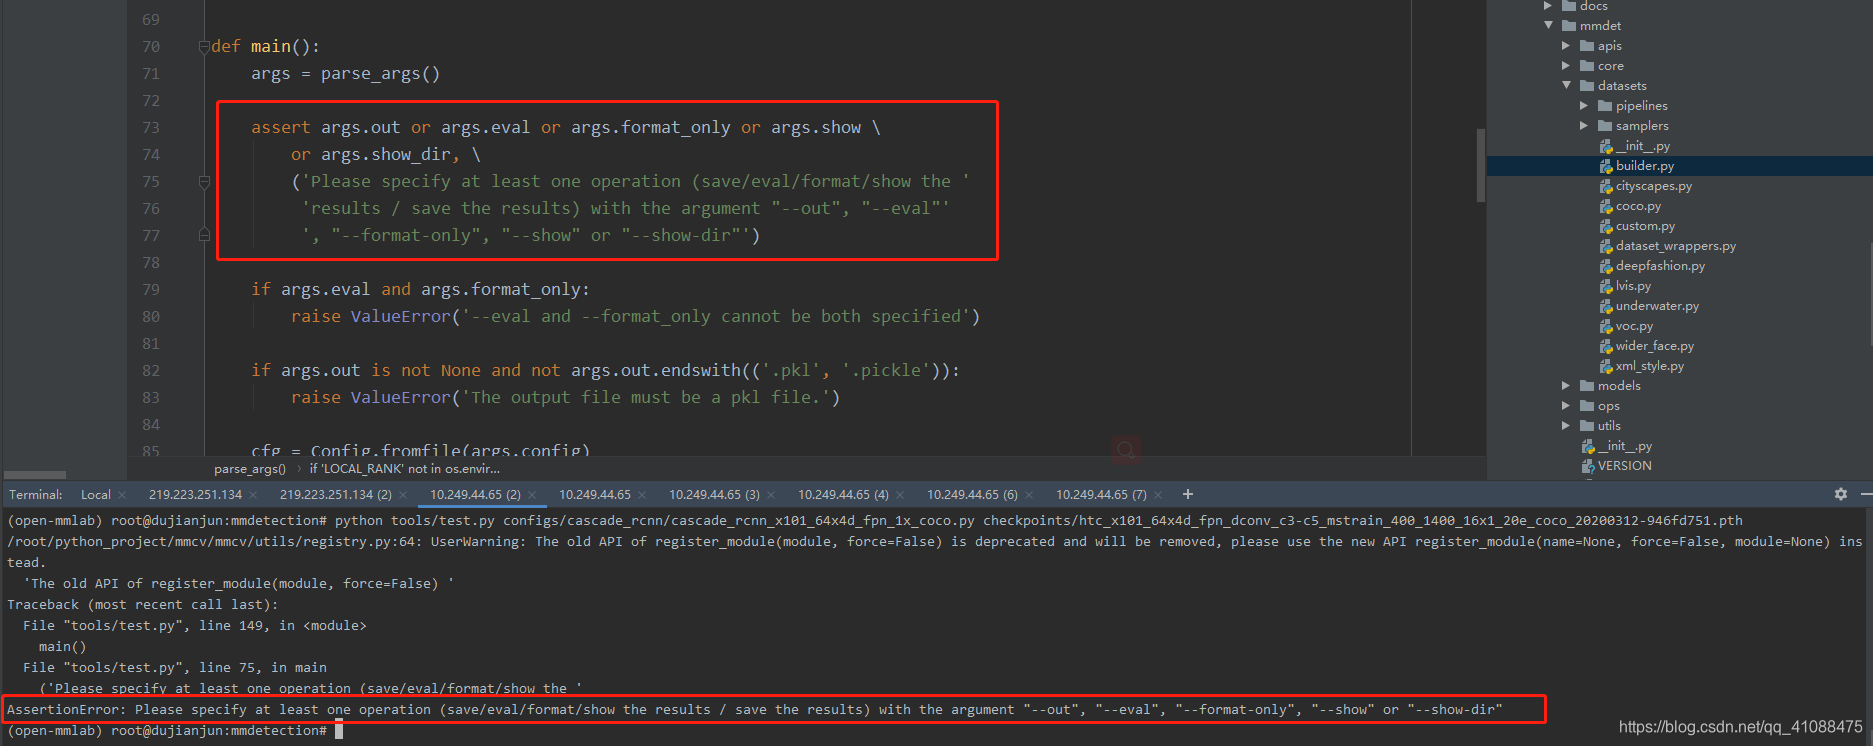Expand the pipelines folder arrow
Screen dimensions: 1873x746
(1584, 106)
